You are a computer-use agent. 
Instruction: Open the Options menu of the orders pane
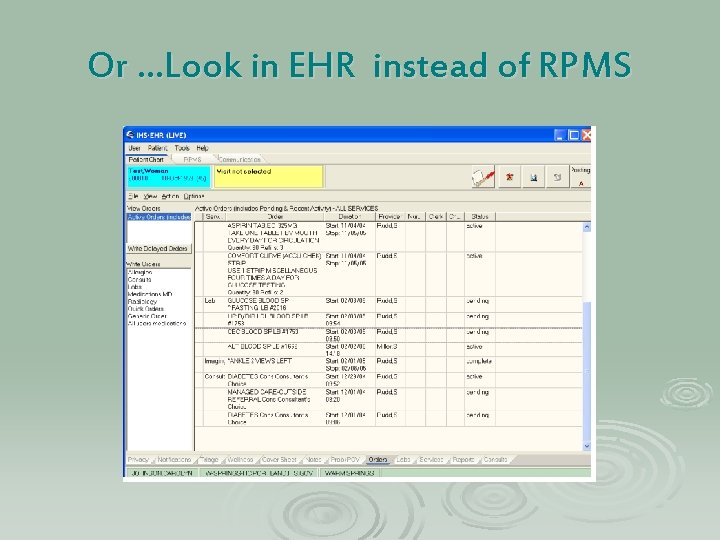point(194,196)
